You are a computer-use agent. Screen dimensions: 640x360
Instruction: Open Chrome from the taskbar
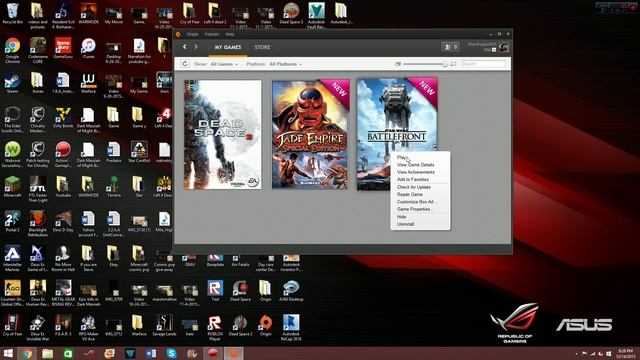[28, 353]
